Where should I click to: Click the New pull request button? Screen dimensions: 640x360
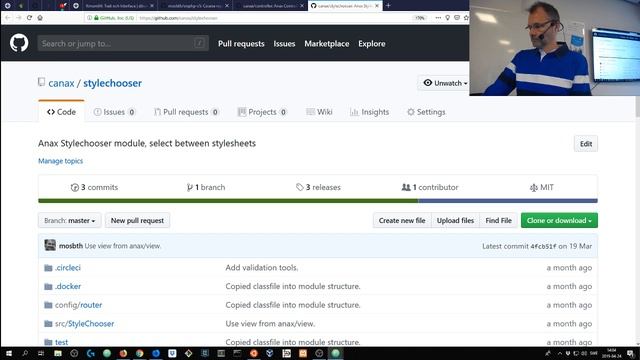[x=137, y=220]
